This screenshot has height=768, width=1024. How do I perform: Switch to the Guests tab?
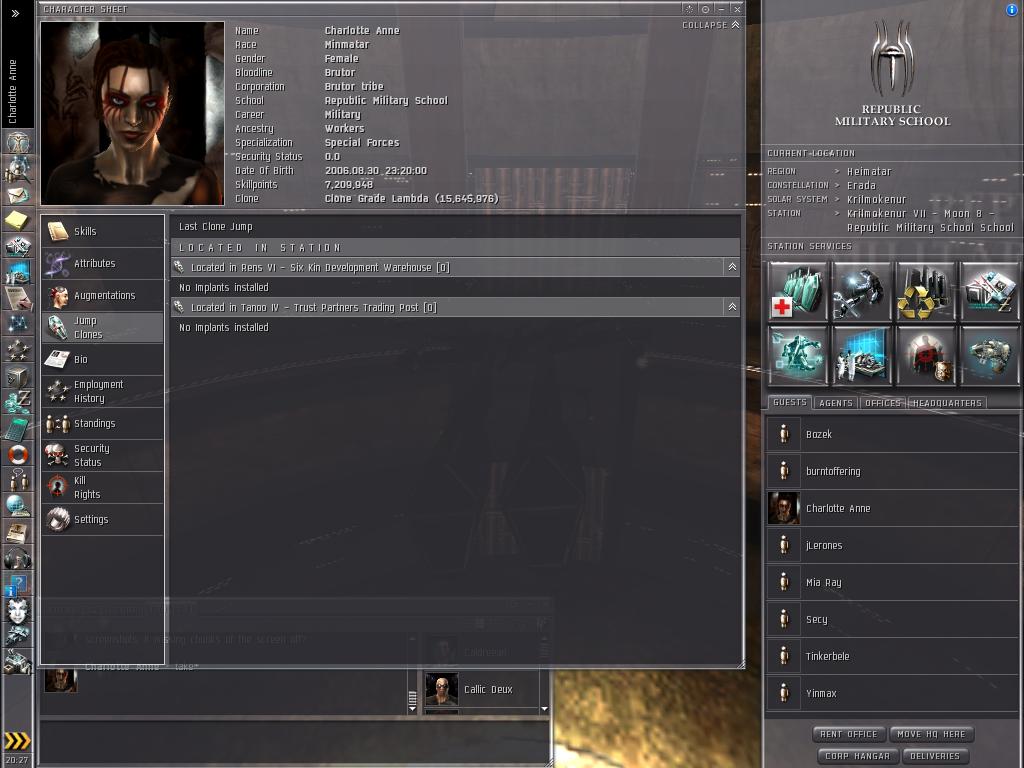(x=790, y=402)
